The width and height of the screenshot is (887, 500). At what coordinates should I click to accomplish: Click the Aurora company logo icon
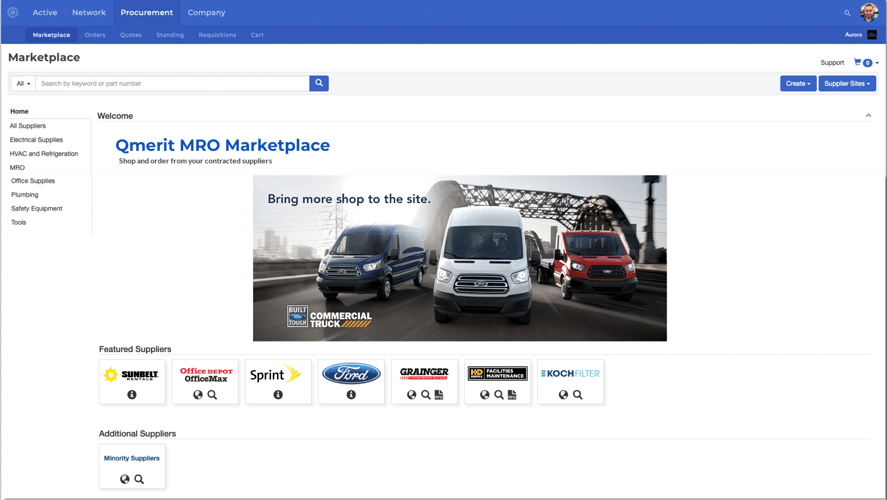click(872, 35)
